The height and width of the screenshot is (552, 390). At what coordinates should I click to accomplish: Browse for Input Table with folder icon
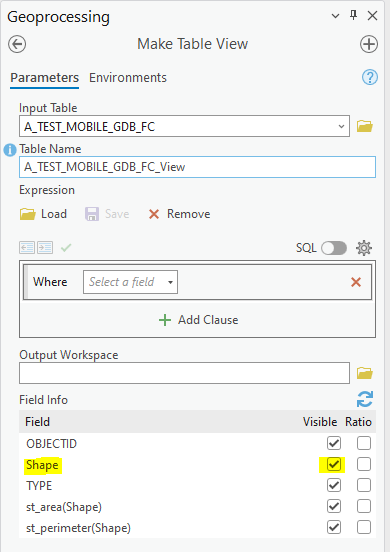365,126
